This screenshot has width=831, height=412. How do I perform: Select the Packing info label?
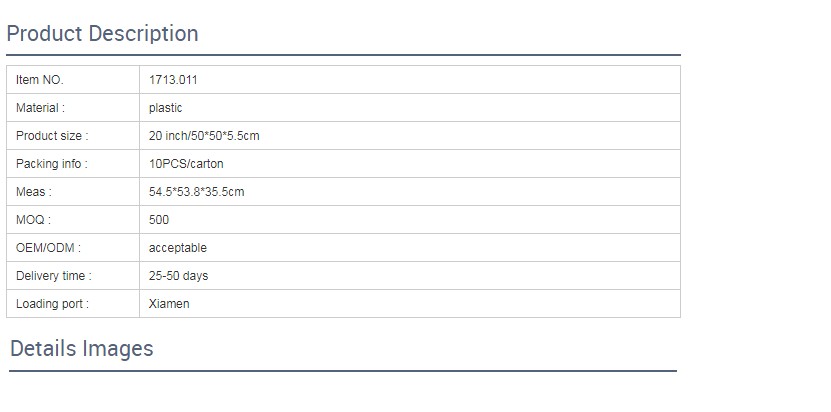coord(52,164)
